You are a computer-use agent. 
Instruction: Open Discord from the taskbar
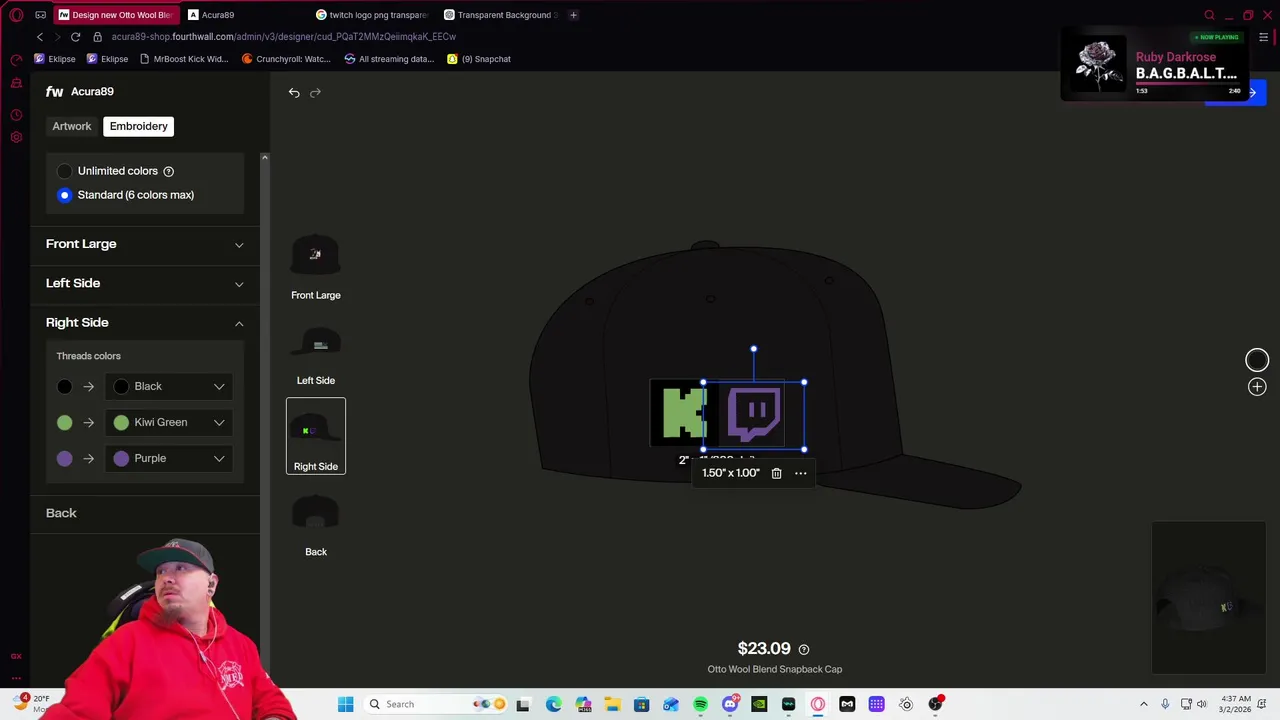[x=729, y=704]
